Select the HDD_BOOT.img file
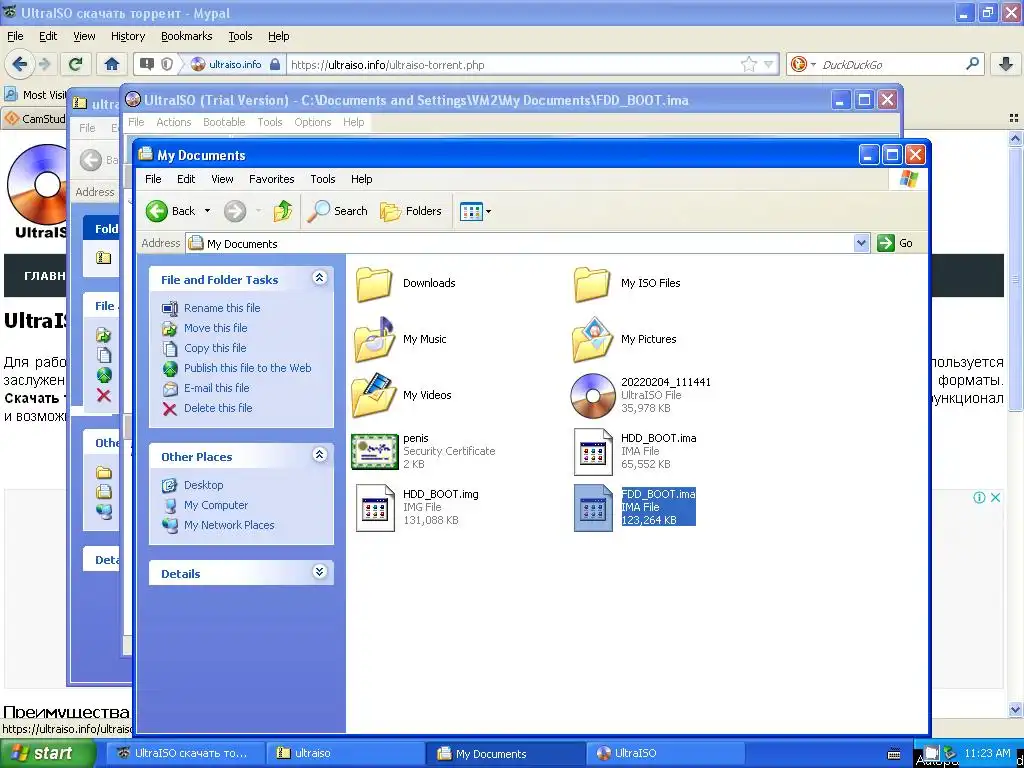This screenshot has height=768, width=1024. point(417,507)
